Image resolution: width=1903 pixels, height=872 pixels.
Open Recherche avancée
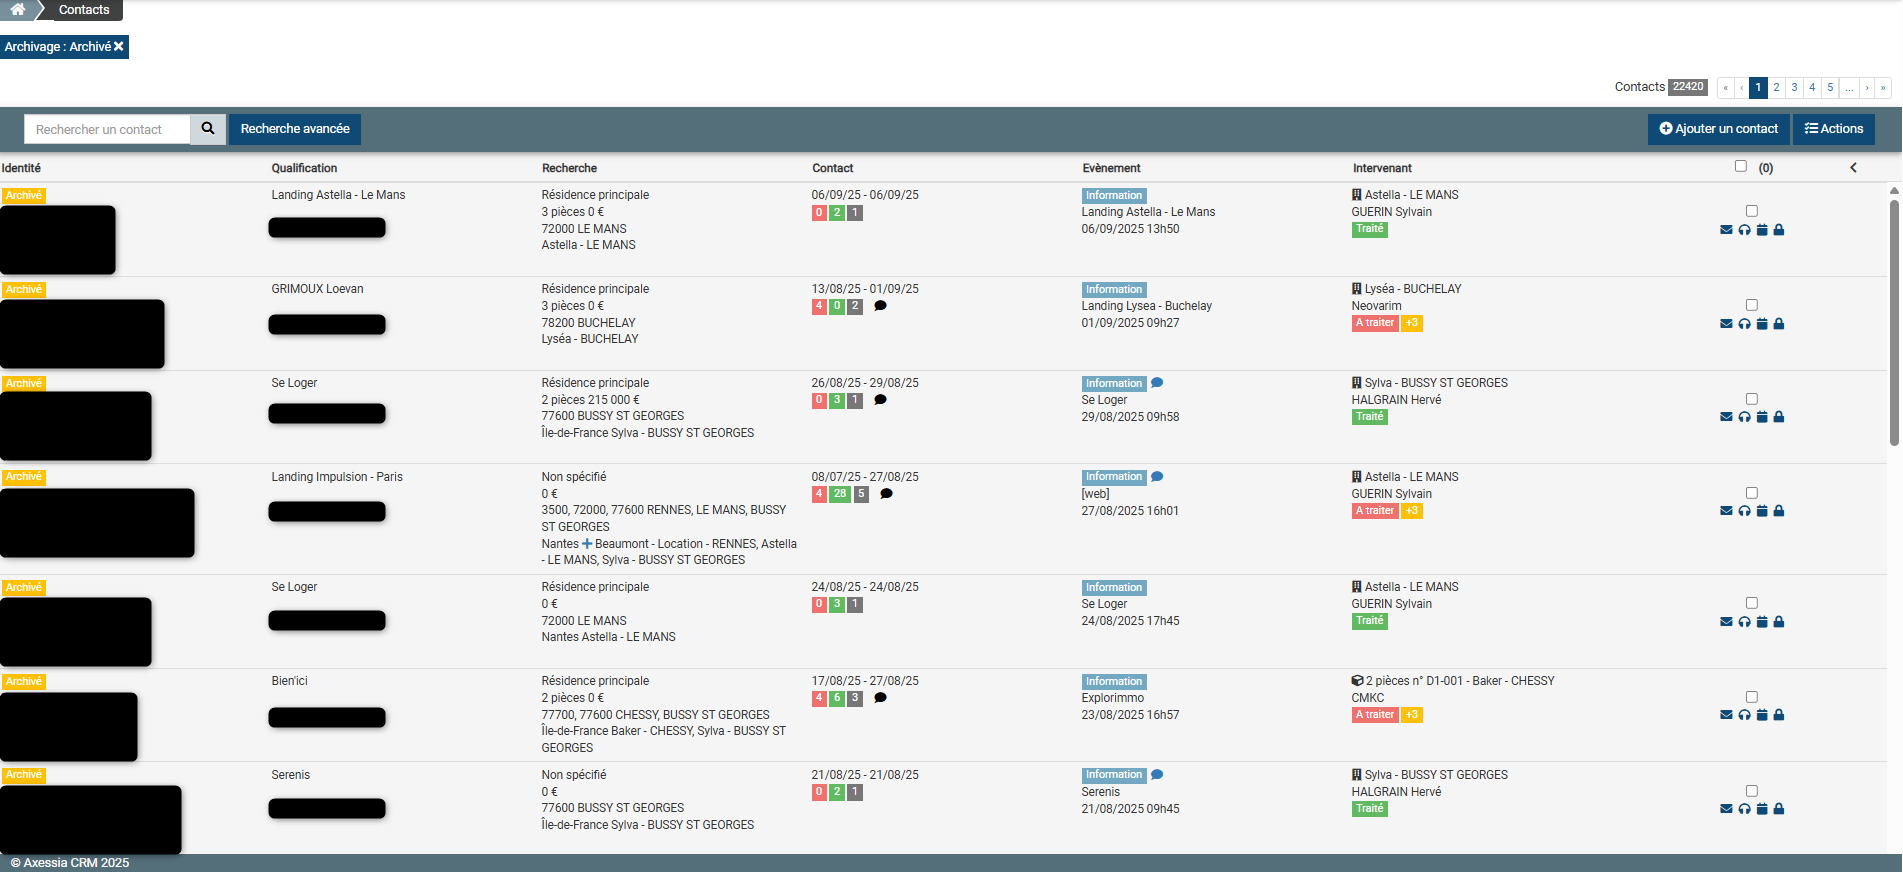coord(295,129)
